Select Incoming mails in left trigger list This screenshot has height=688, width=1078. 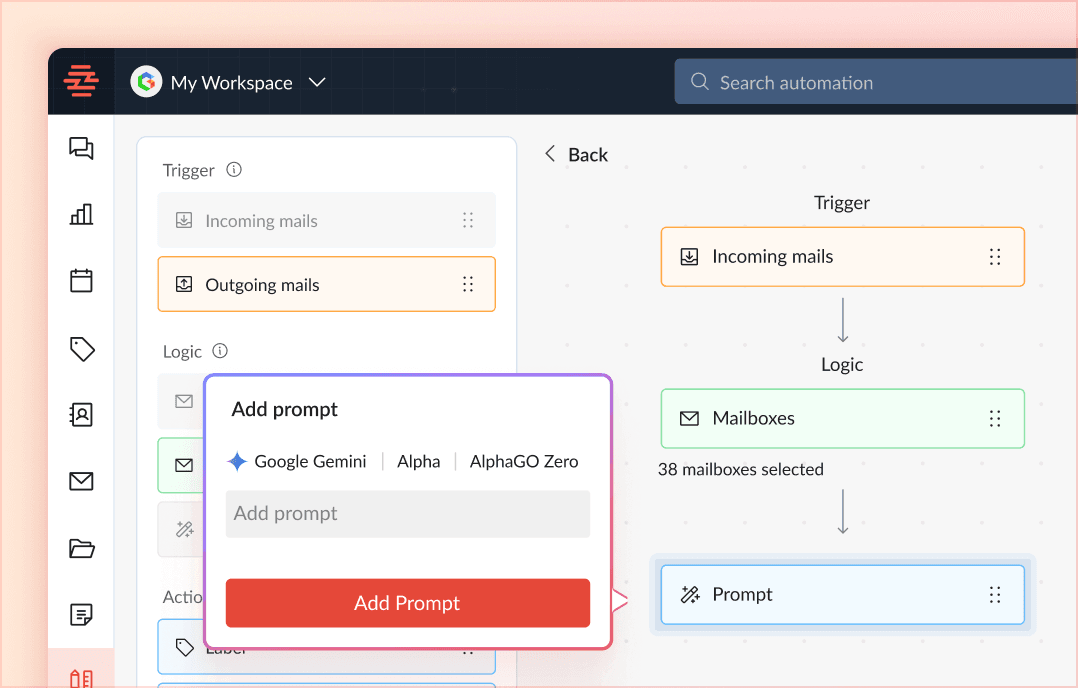tap(327, 221)
